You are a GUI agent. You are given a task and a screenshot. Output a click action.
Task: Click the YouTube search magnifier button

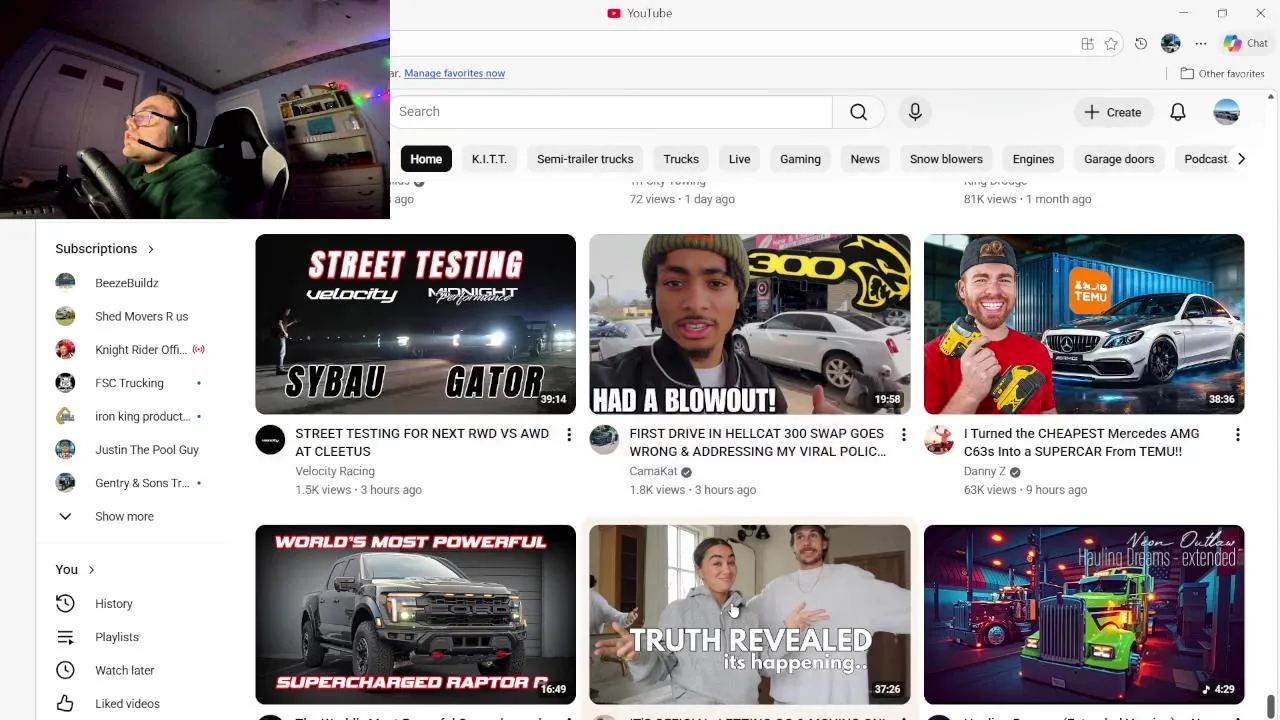[858, 112]
